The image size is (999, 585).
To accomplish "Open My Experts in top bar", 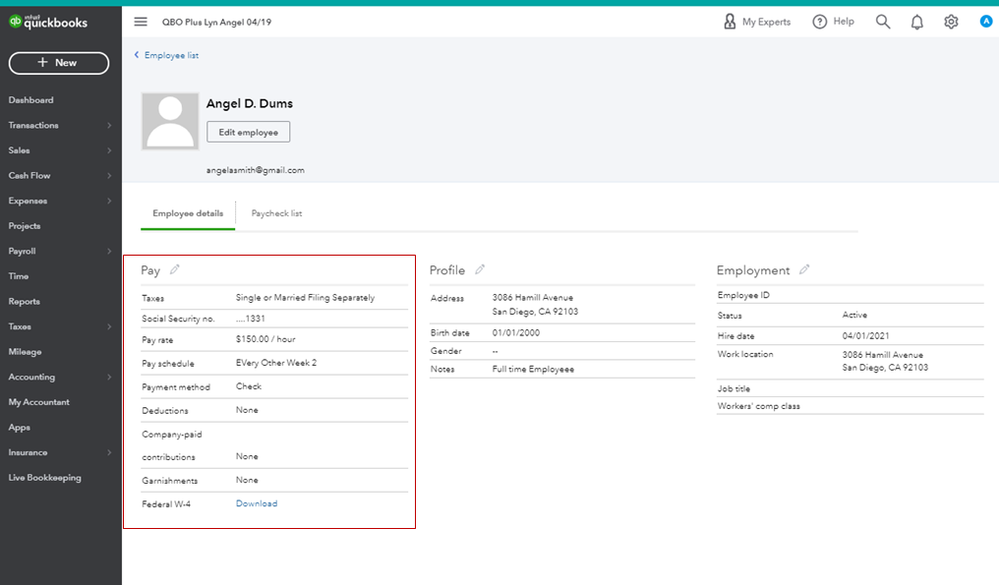I will [757, 22].
